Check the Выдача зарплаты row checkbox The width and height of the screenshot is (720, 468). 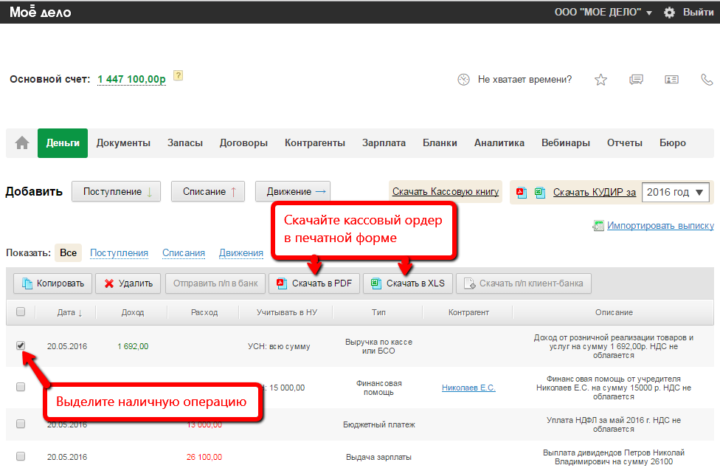pyautogui.click(x=20, y=457)
